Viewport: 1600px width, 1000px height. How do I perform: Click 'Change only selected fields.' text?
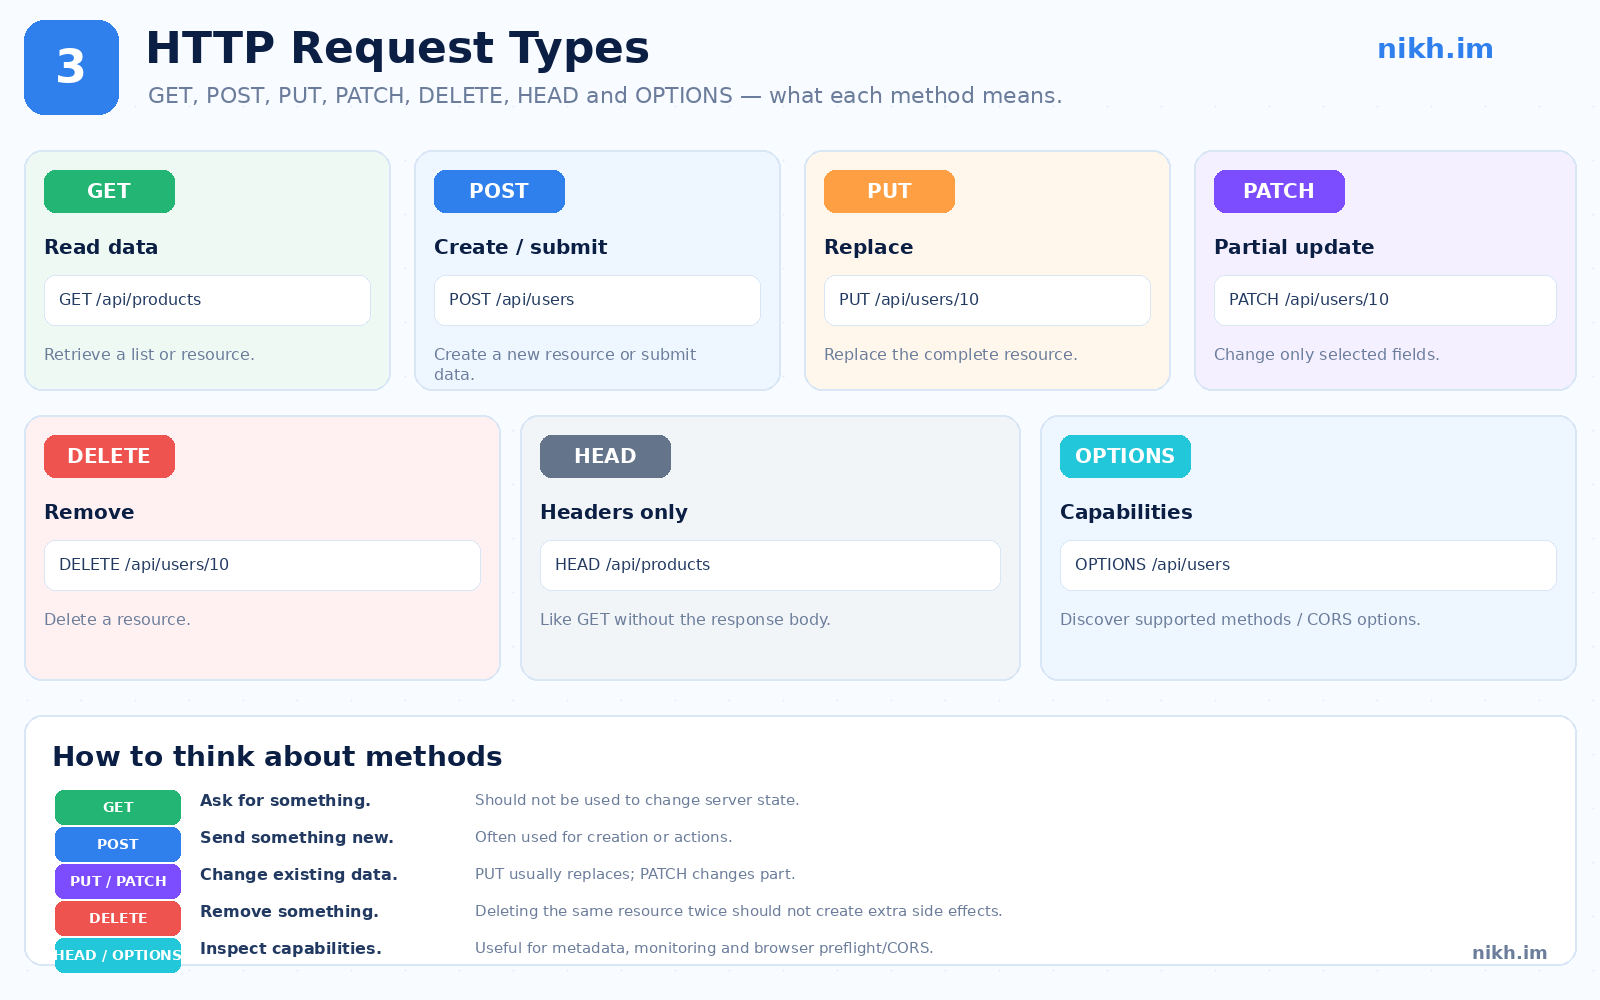pos(1327,354)
